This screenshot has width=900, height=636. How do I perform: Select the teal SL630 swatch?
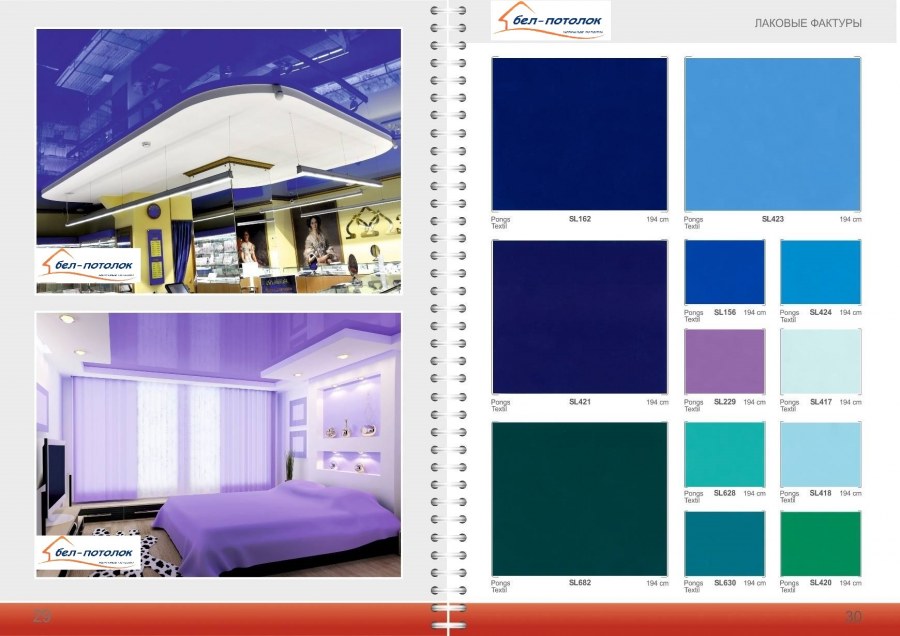(724, 543)
